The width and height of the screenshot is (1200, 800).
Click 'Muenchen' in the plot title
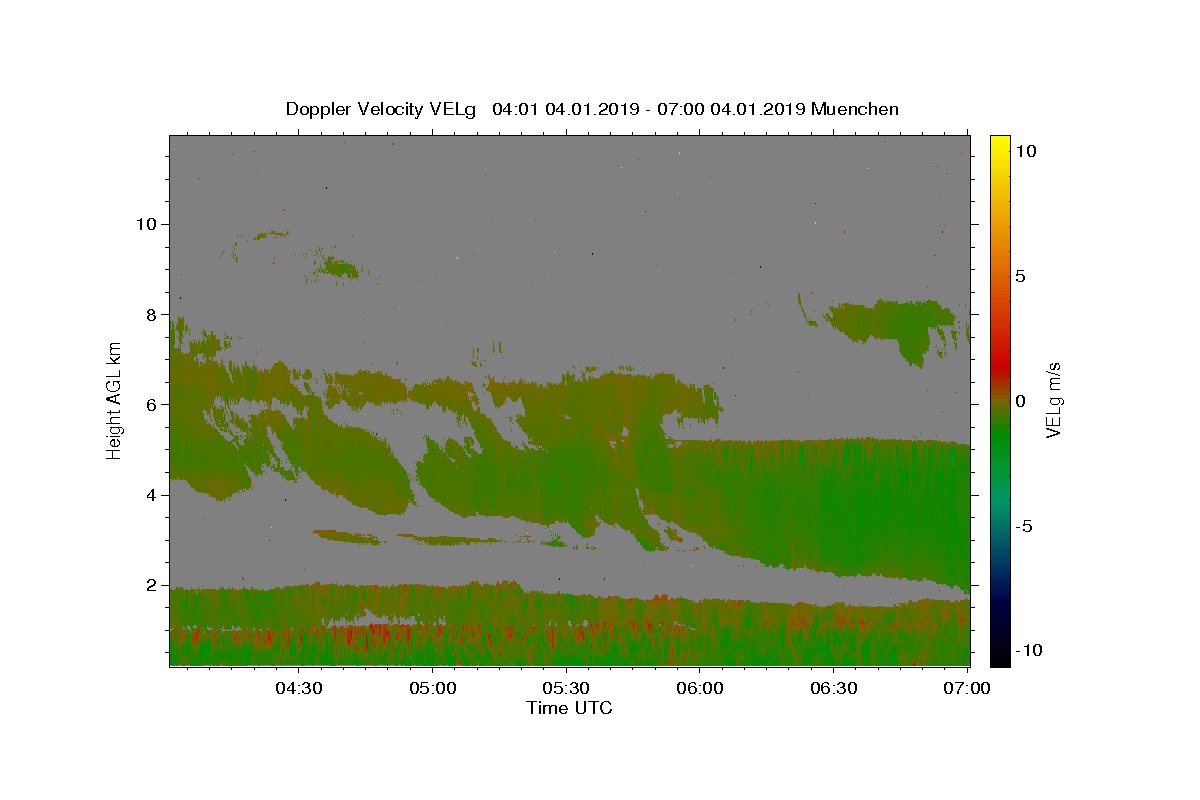coord(855,109)
